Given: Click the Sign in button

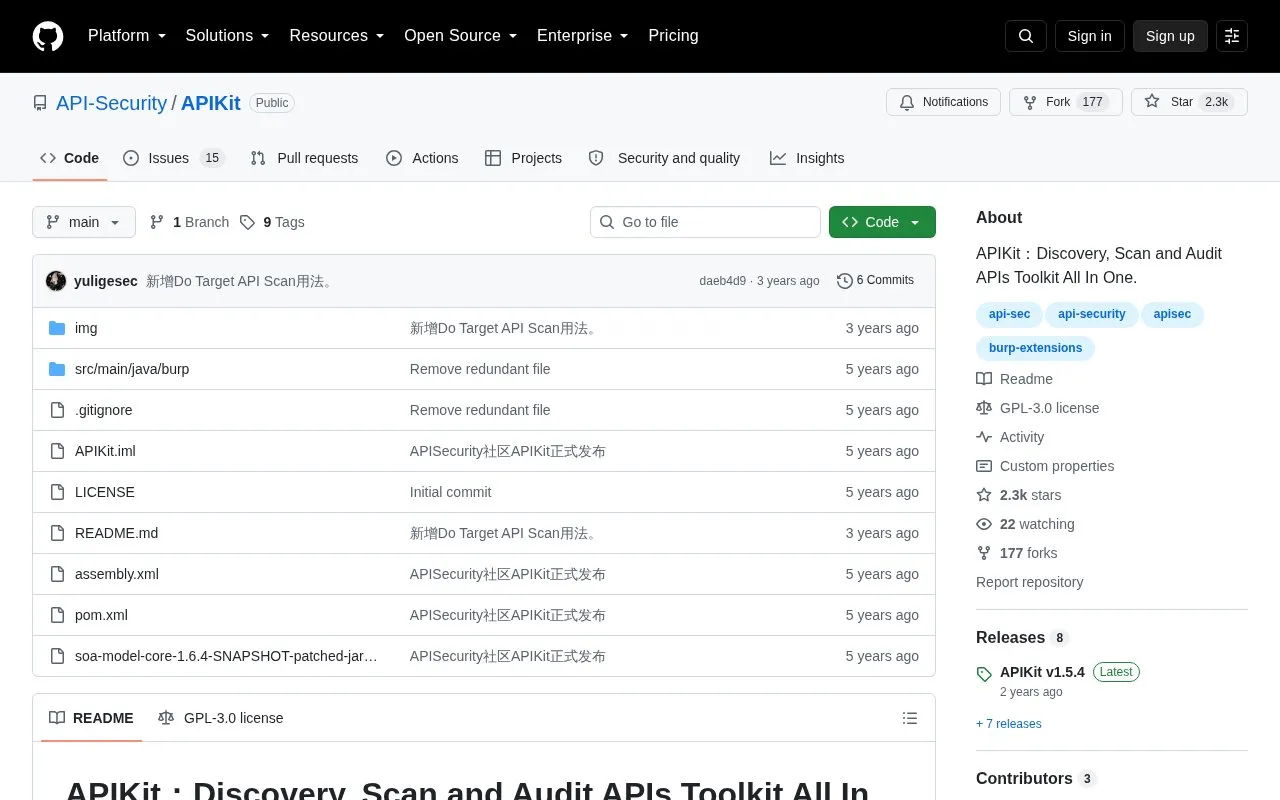Looking at the screenshot, I should (1090, 36).
